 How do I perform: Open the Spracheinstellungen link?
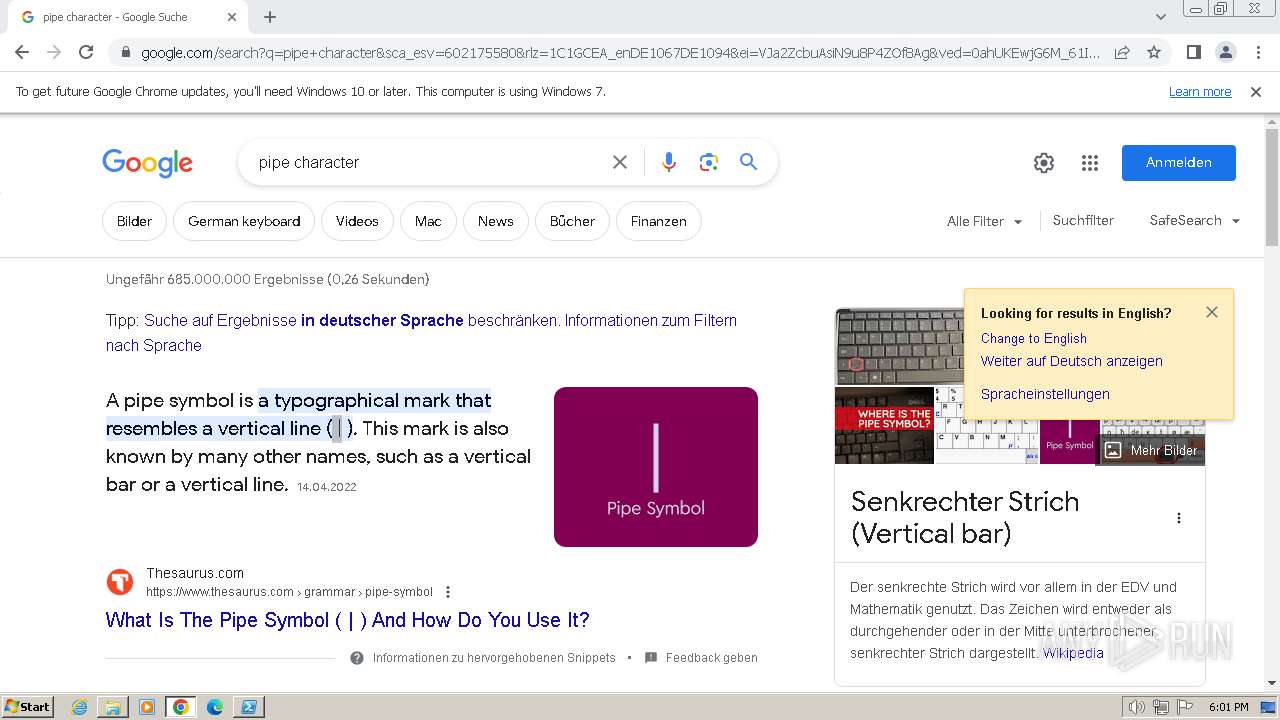[1045, 394]
